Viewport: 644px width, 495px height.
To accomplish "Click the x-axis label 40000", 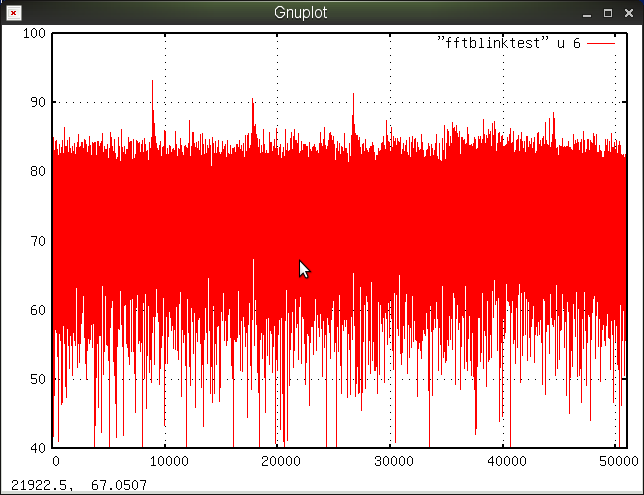I will click(505, 462).
